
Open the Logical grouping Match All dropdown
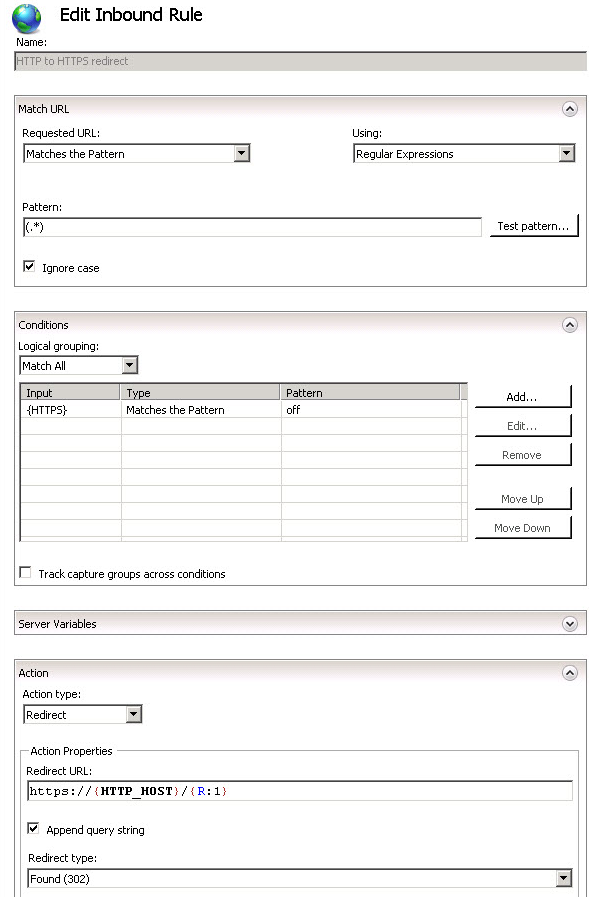pos(79,365)
